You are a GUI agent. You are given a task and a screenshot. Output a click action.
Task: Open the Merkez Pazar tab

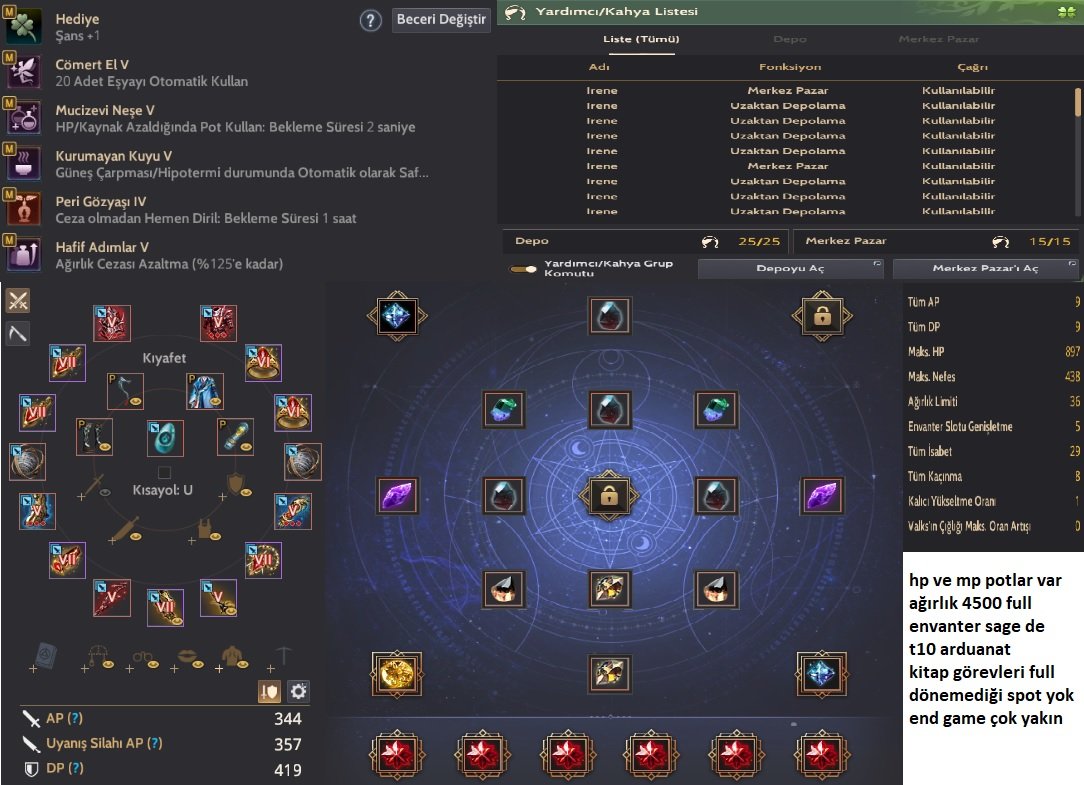(x=939, y=39)
